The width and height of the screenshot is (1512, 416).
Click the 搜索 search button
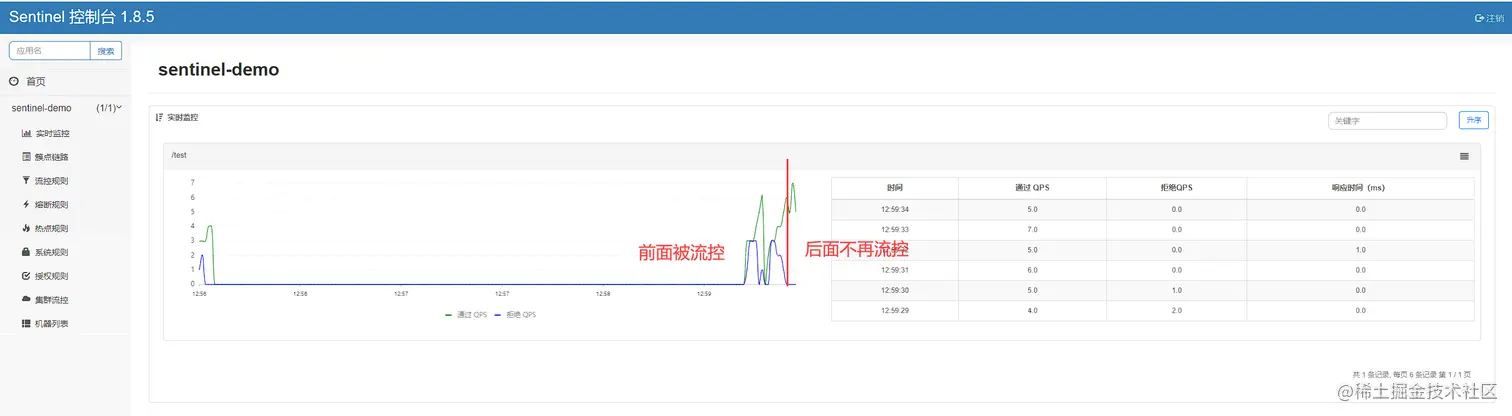(106, 51)
